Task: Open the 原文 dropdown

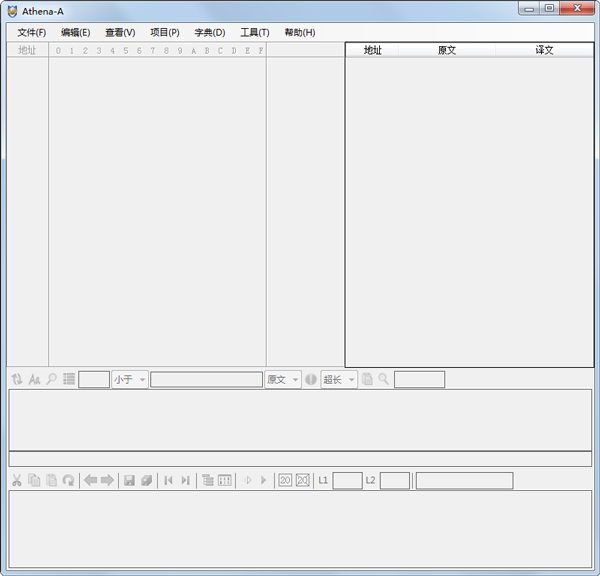Action: click(x=283, y=380)
